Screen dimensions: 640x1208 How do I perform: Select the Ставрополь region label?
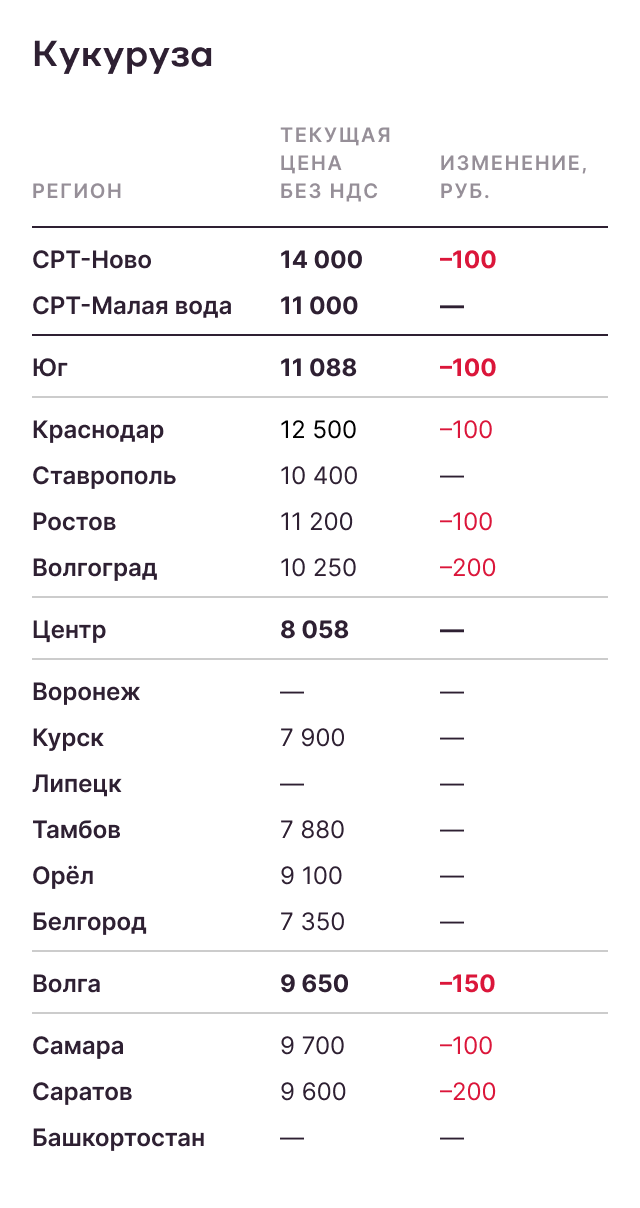coord(104,476)
